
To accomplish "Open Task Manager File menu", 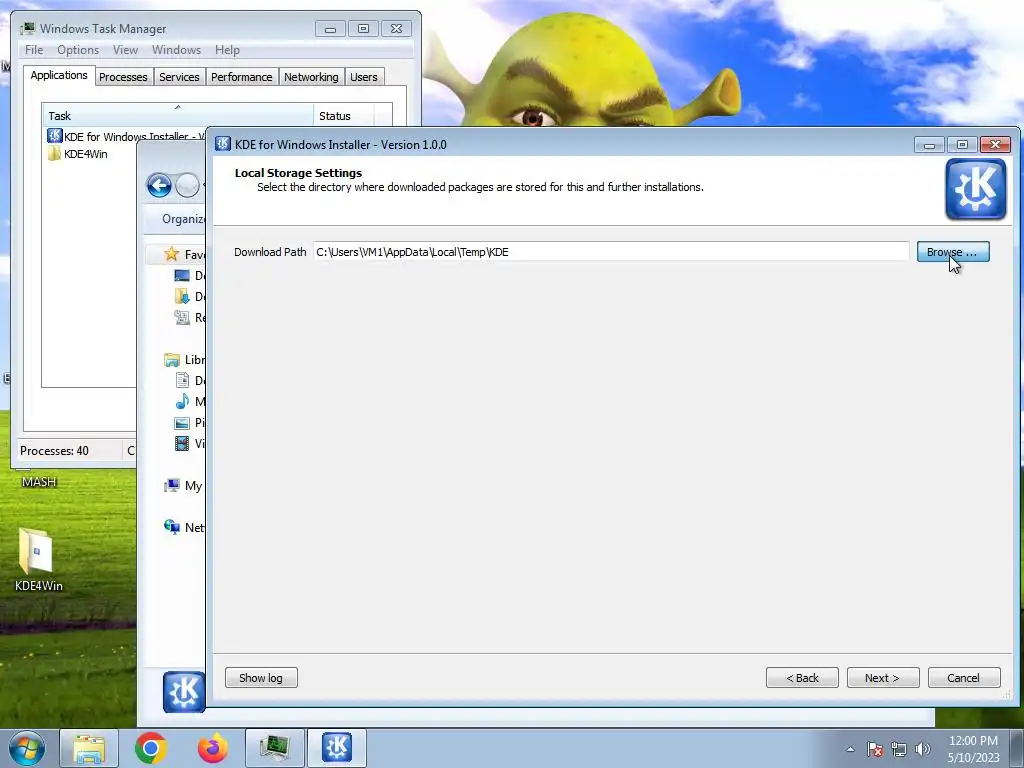I will [34, 50].
